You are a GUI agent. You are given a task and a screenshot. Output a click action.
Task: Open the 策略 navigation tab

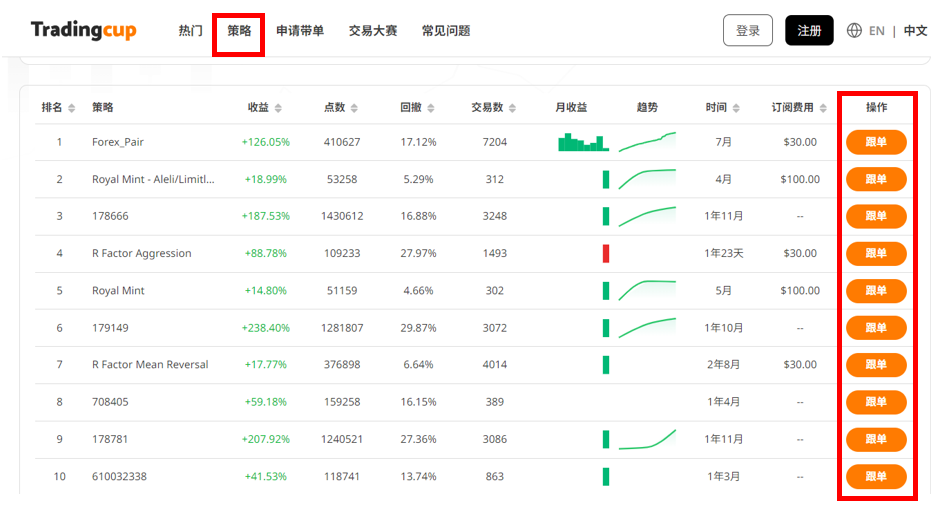pyautogui.click(x=239, y=31)
